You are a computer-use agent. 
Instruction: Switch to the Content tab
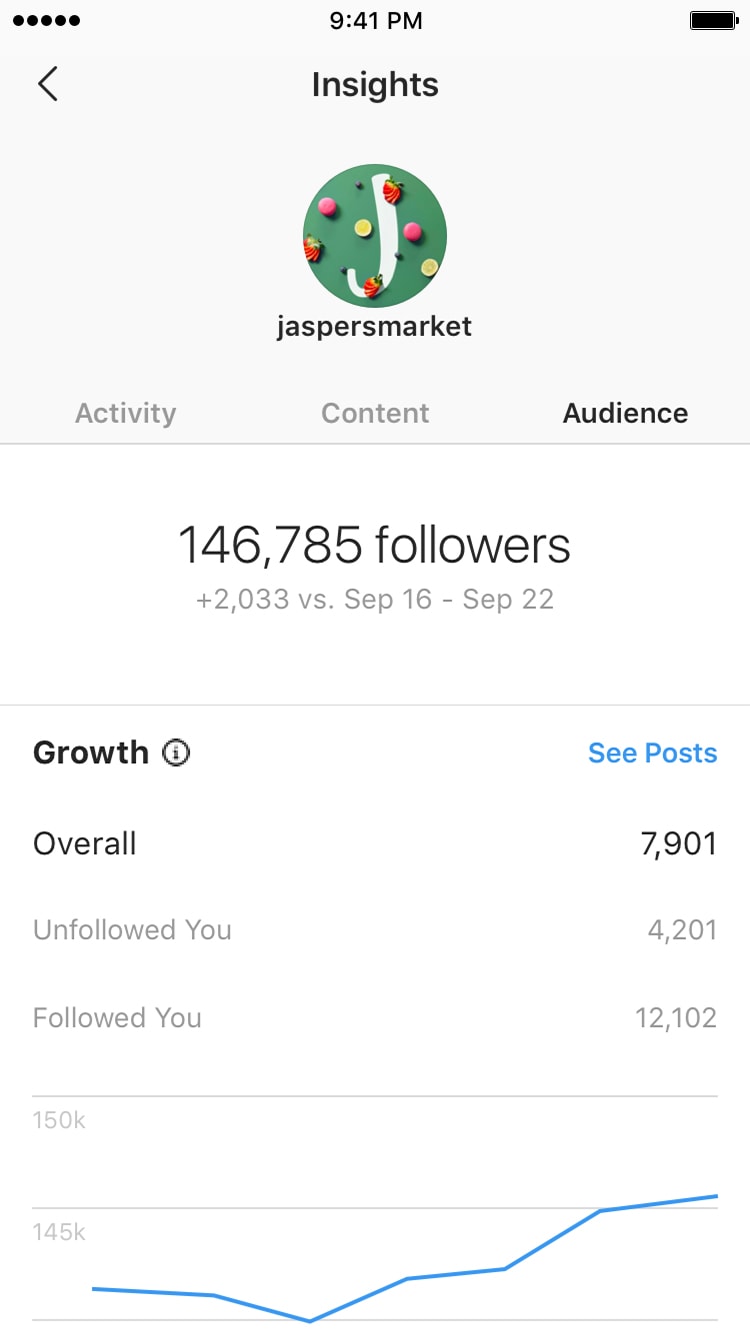coord(375,413)
